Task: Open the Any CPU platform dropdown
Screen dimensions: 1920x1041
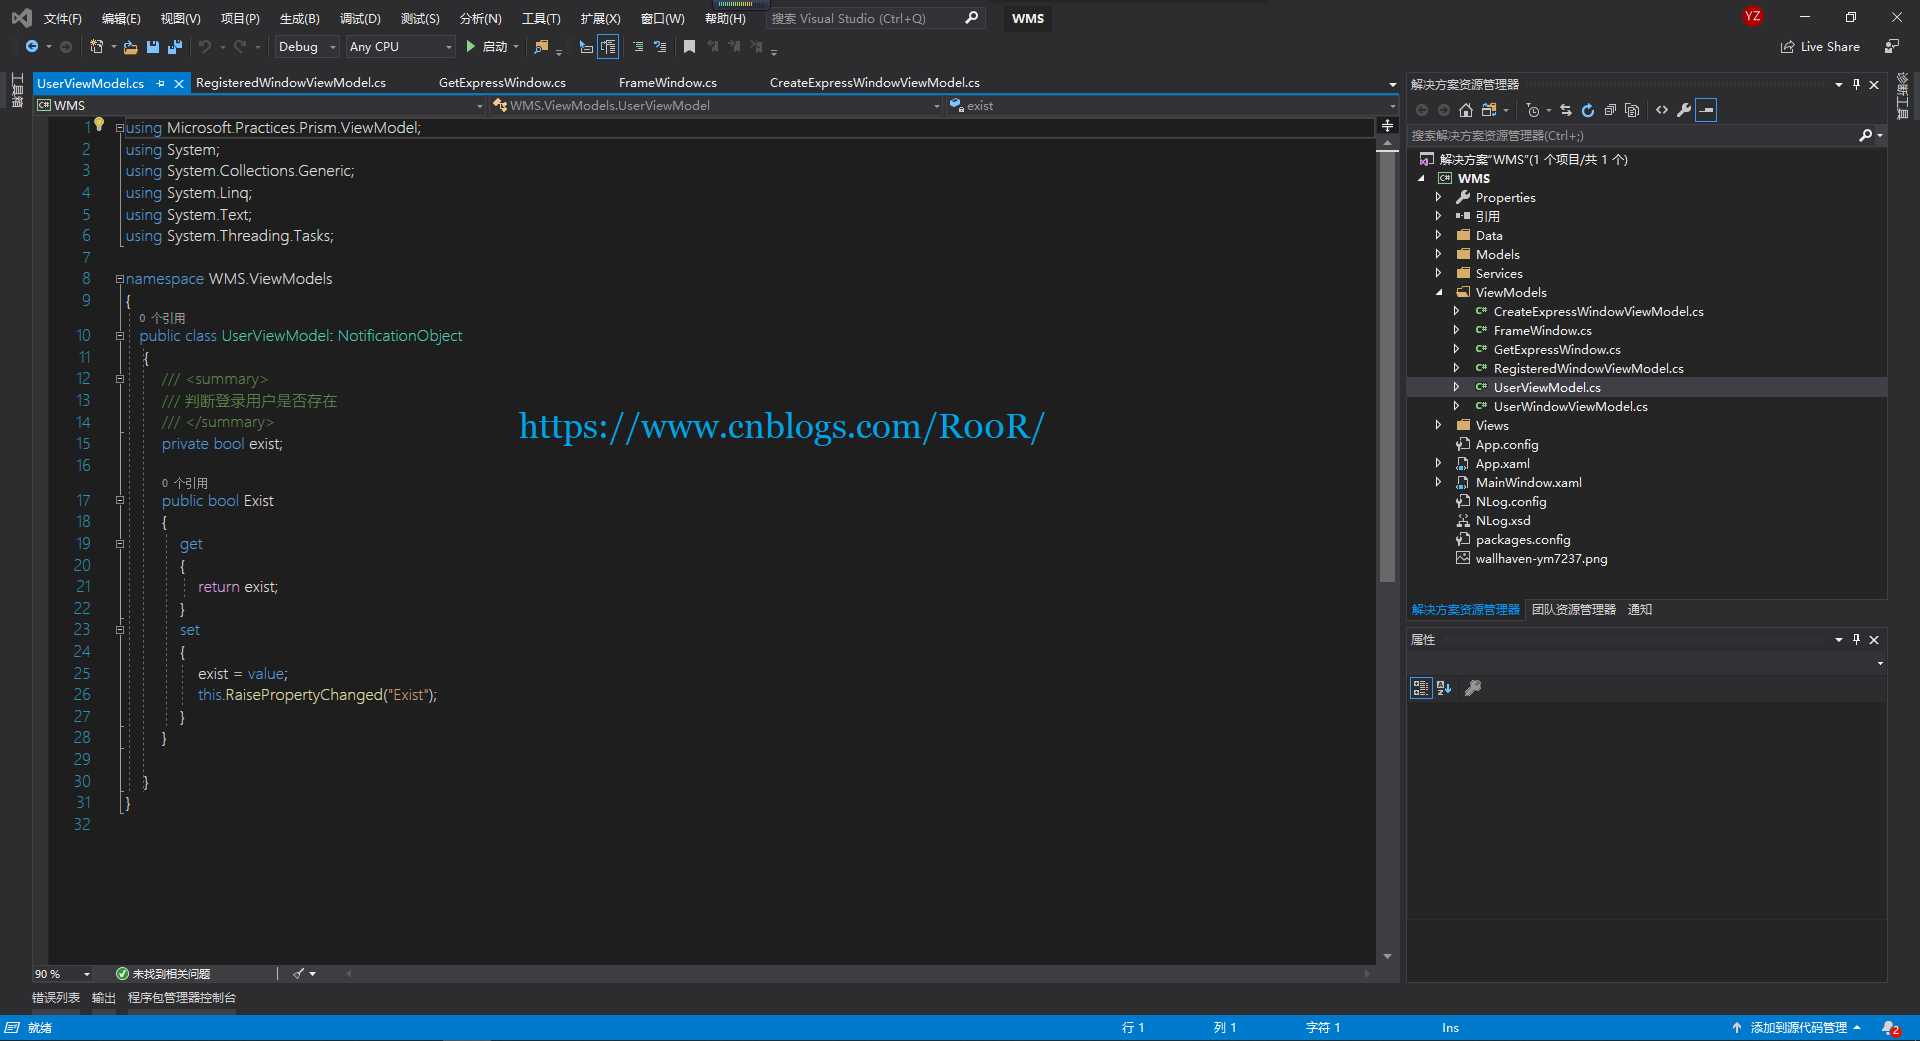Action: [400, 47]
